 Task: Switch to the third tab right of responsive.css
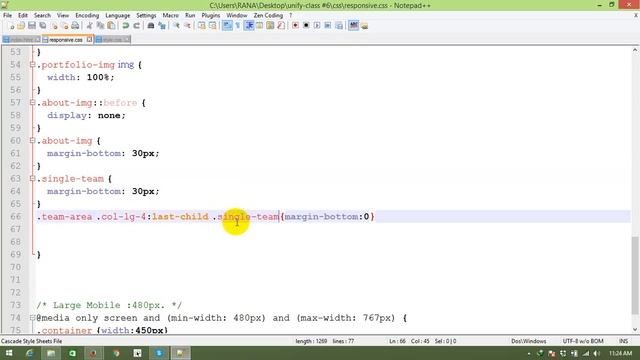(x=113, y=40)
